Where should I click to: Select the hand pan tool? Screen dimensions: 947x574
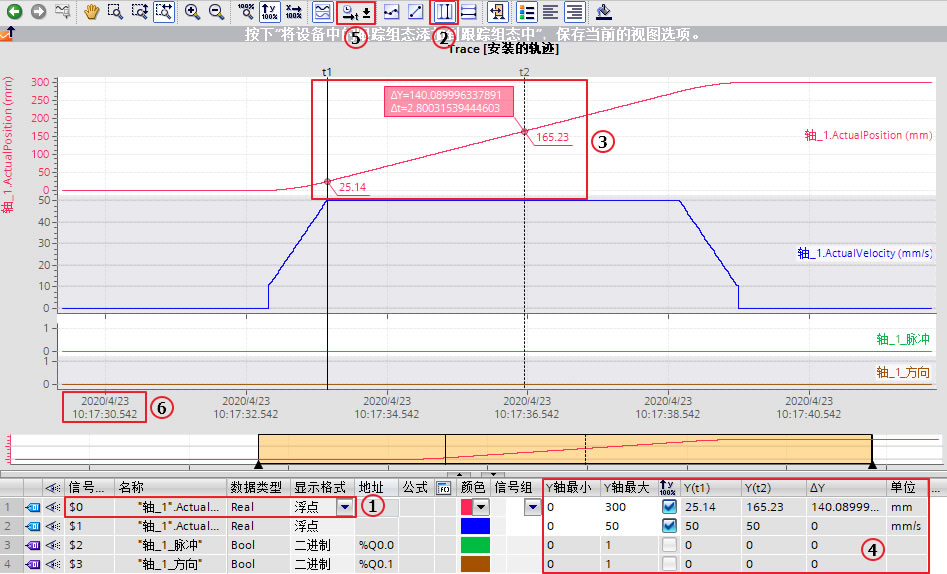click(92, 11)
